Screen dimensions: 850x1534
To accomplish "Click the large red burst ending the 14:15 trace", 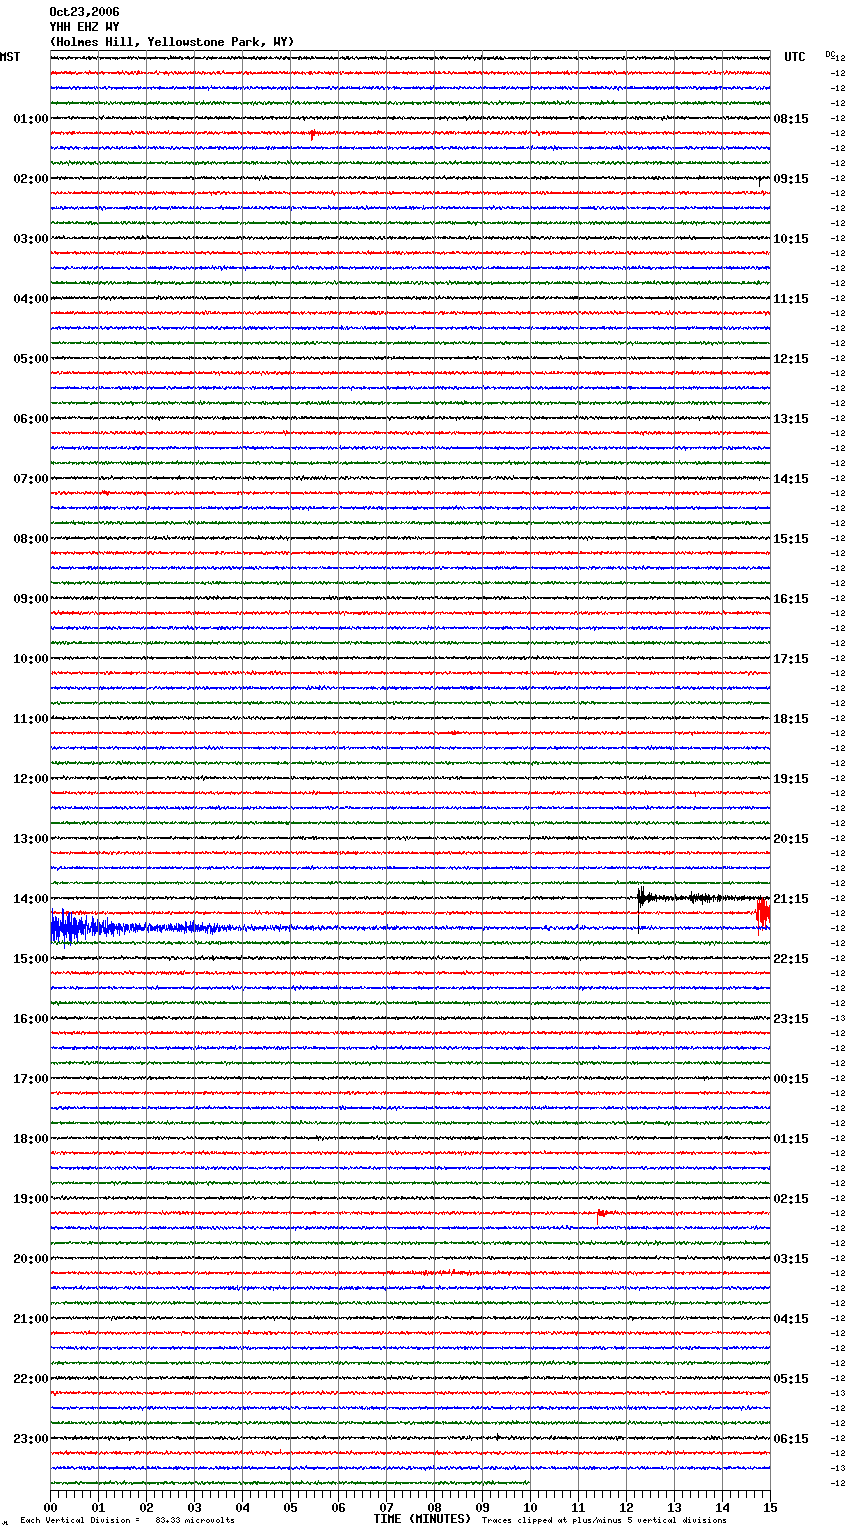I will 763,913.
